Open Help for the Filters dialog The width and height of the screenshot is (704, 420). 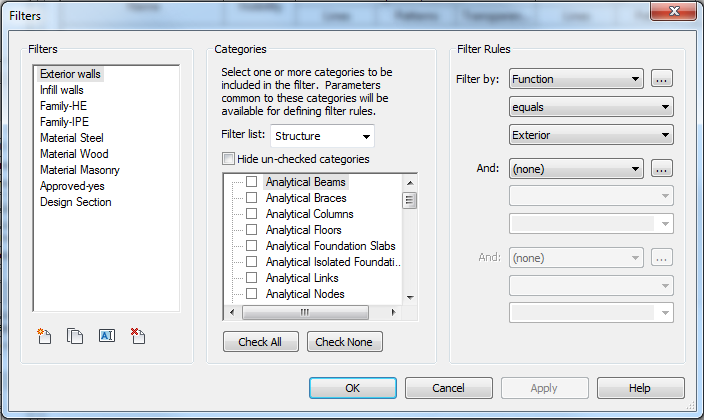coord(640,388)
